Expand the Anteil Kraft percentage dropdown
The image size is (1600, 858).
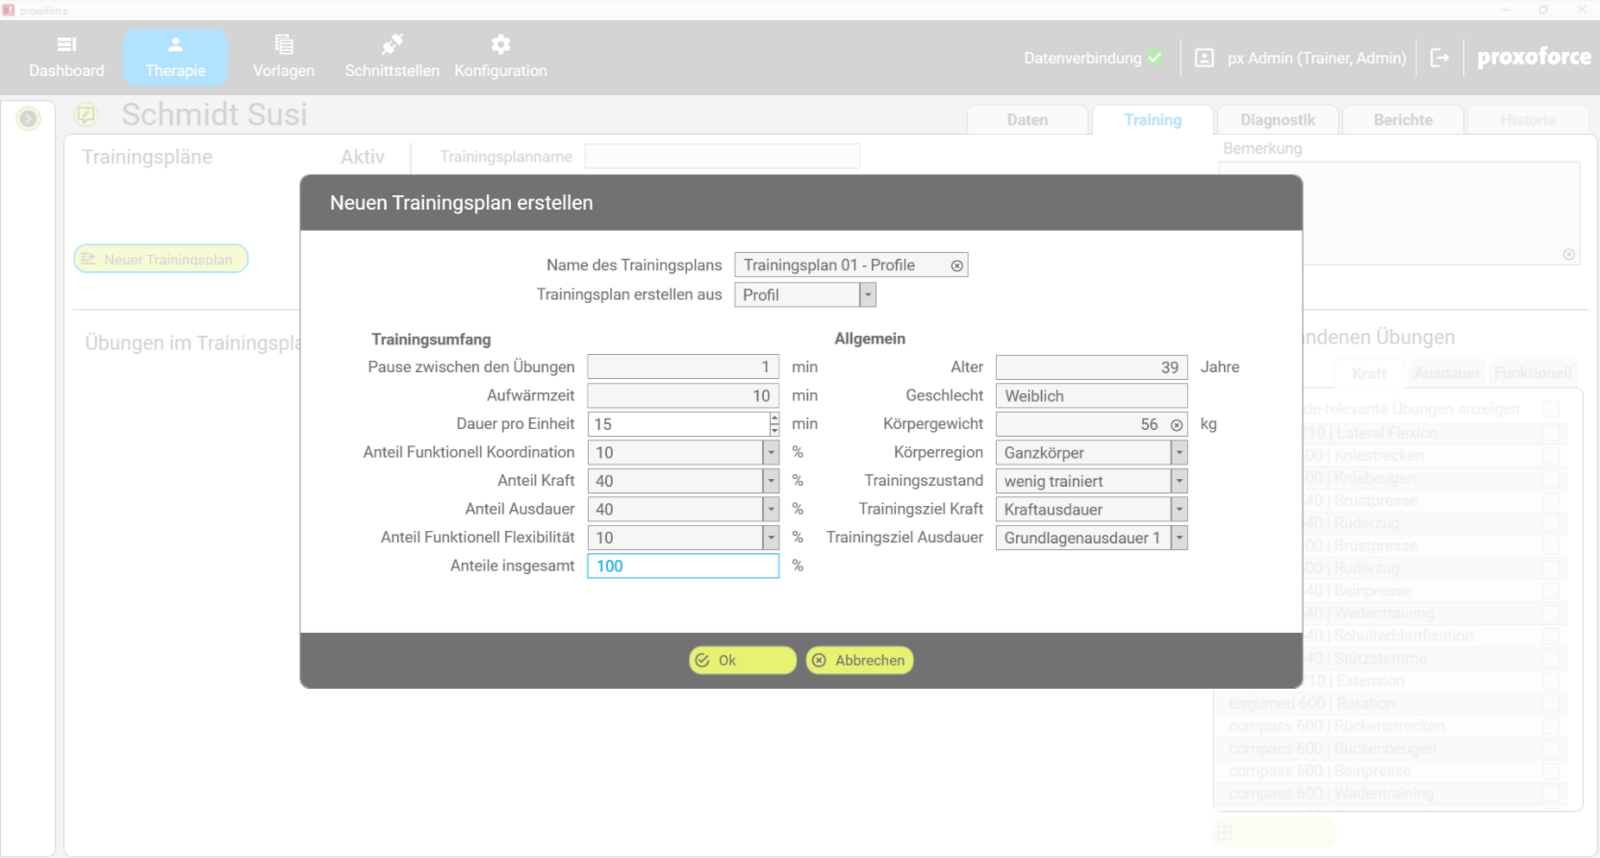coord(770,481)
